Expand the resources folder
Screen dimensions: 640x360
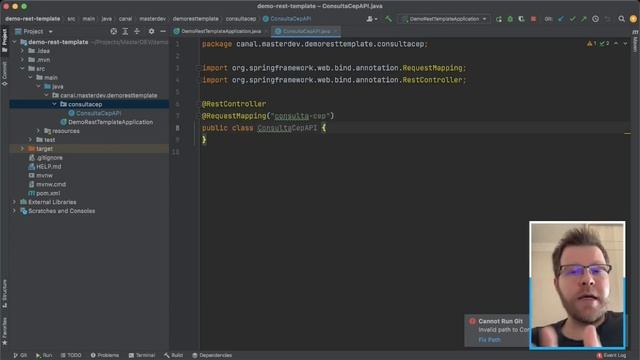[x=38, y=131]
